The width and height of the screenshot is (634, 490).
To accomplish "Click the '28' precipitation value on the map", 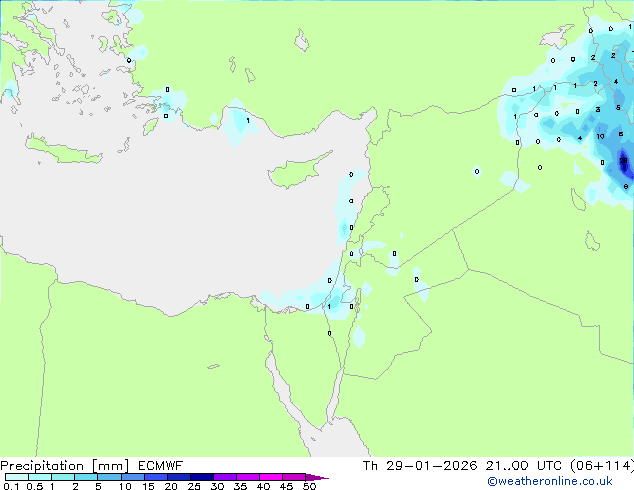I will (623, 161).
